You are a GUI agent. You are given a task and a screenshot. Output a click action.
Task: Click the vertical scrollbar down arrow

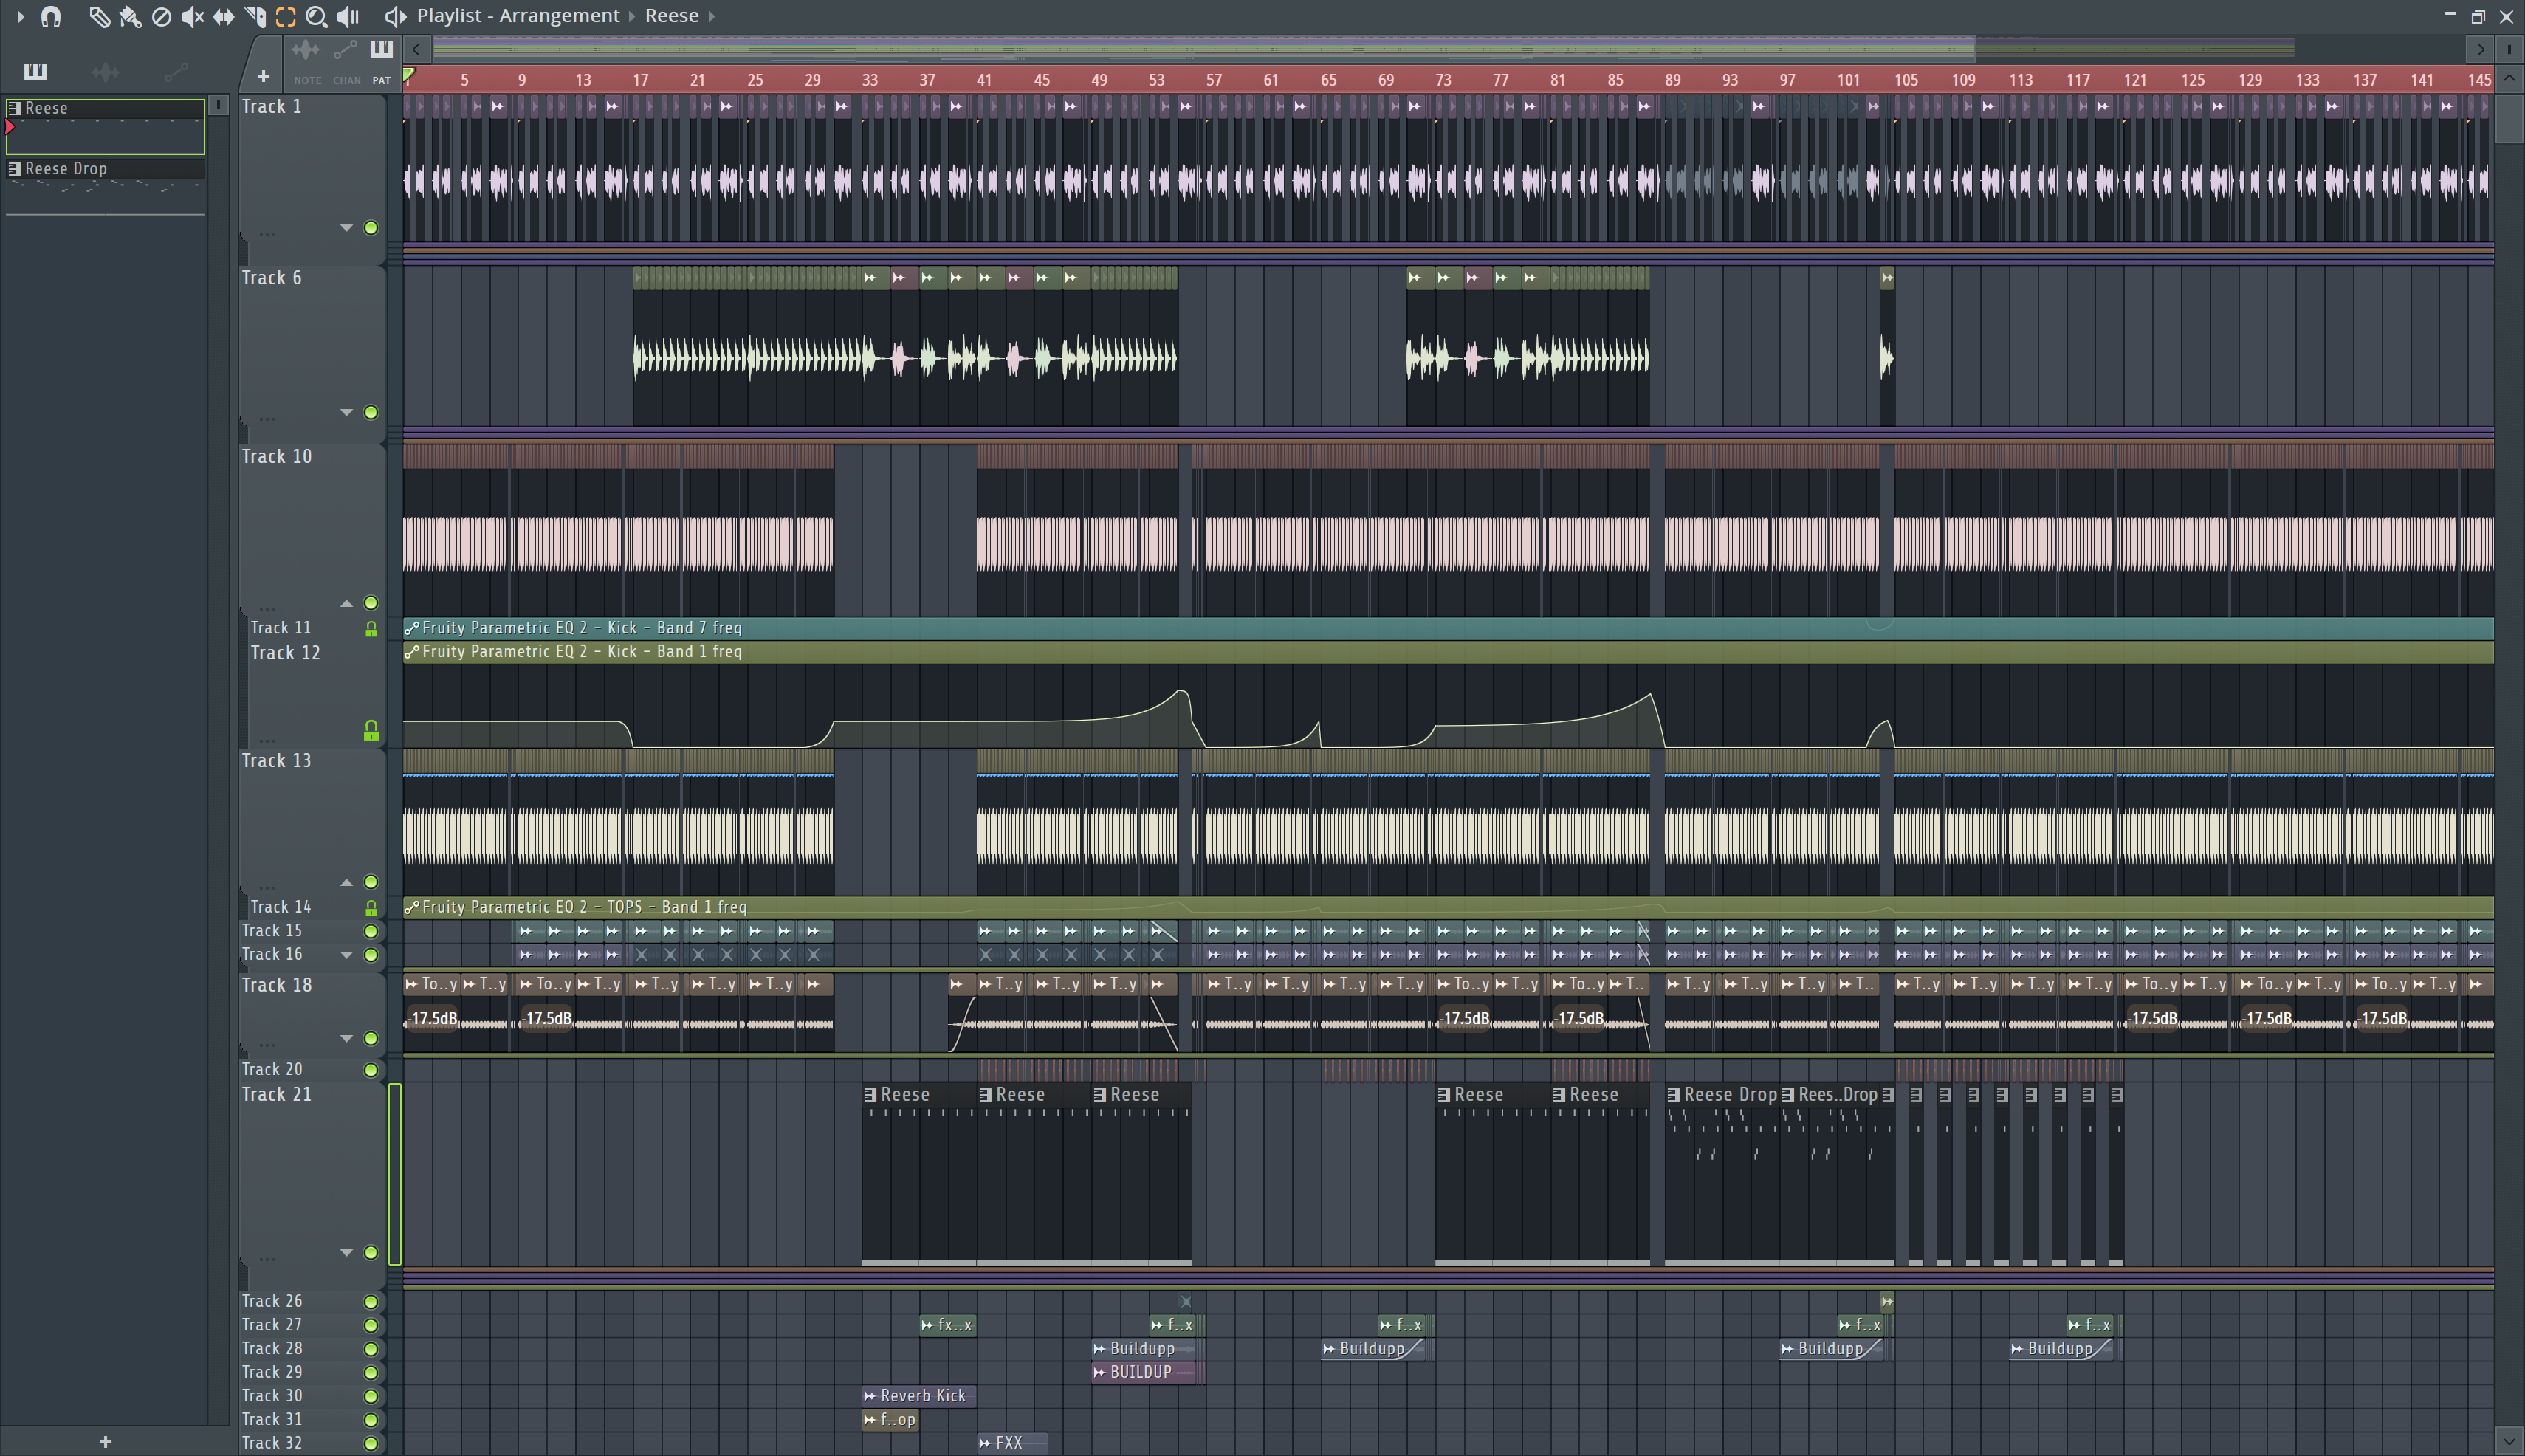tap(2509, 1441)
